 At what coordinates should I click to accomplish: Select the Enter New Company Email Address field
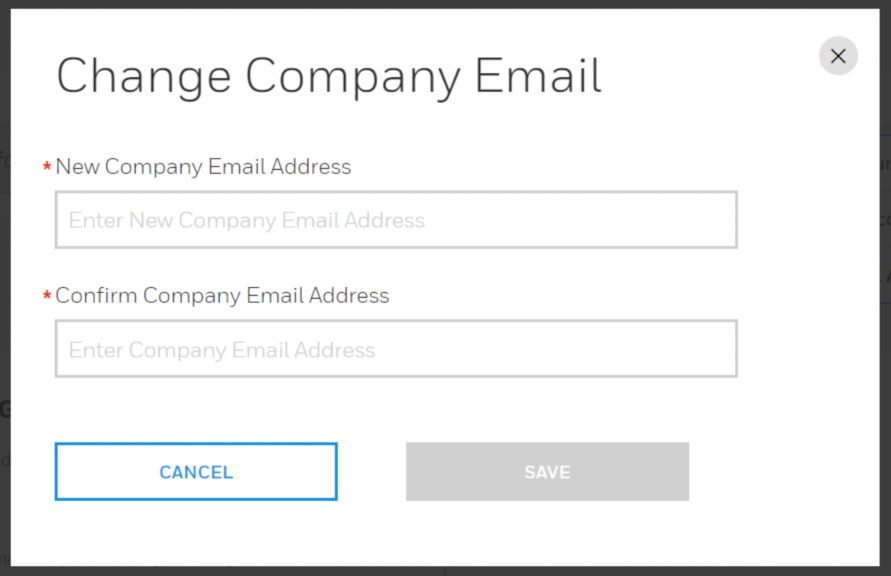coord(396,220)
